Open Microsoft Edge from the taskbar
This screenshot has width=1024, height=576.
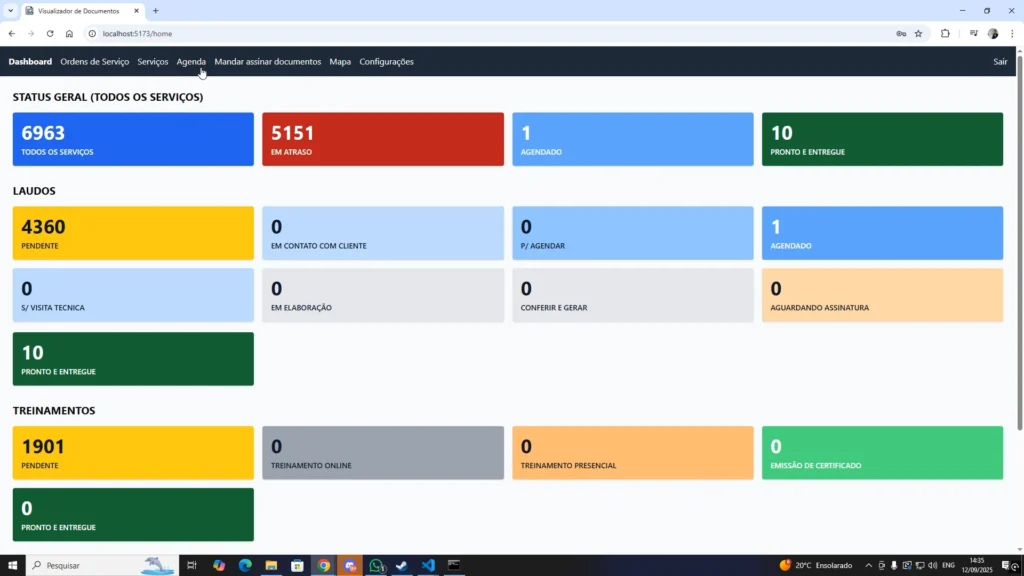(245, 565)
